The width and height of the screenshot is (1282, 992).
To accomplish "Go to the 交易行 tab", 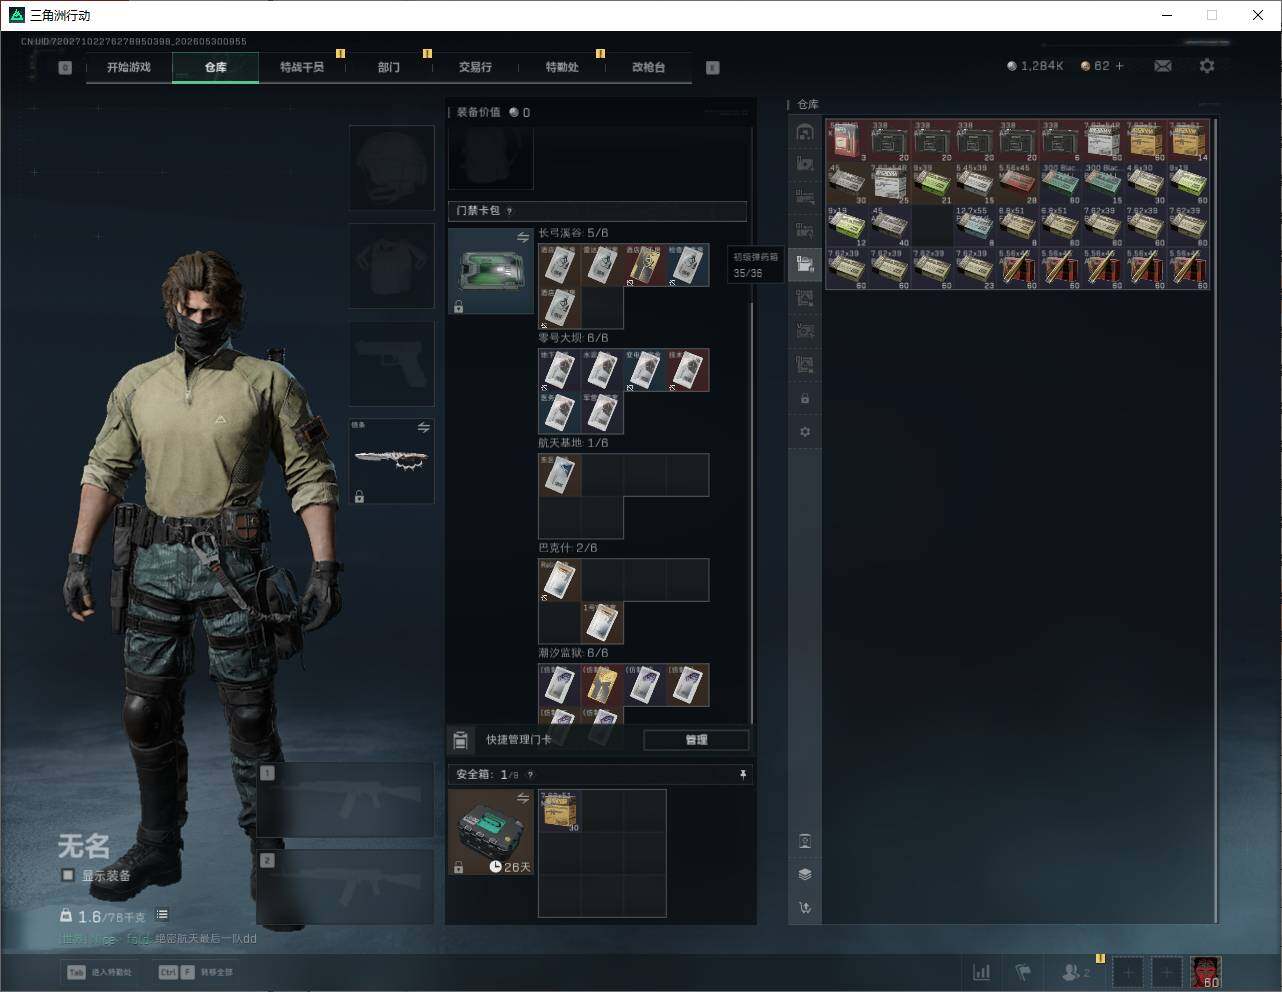I will [x=475, y=67].
